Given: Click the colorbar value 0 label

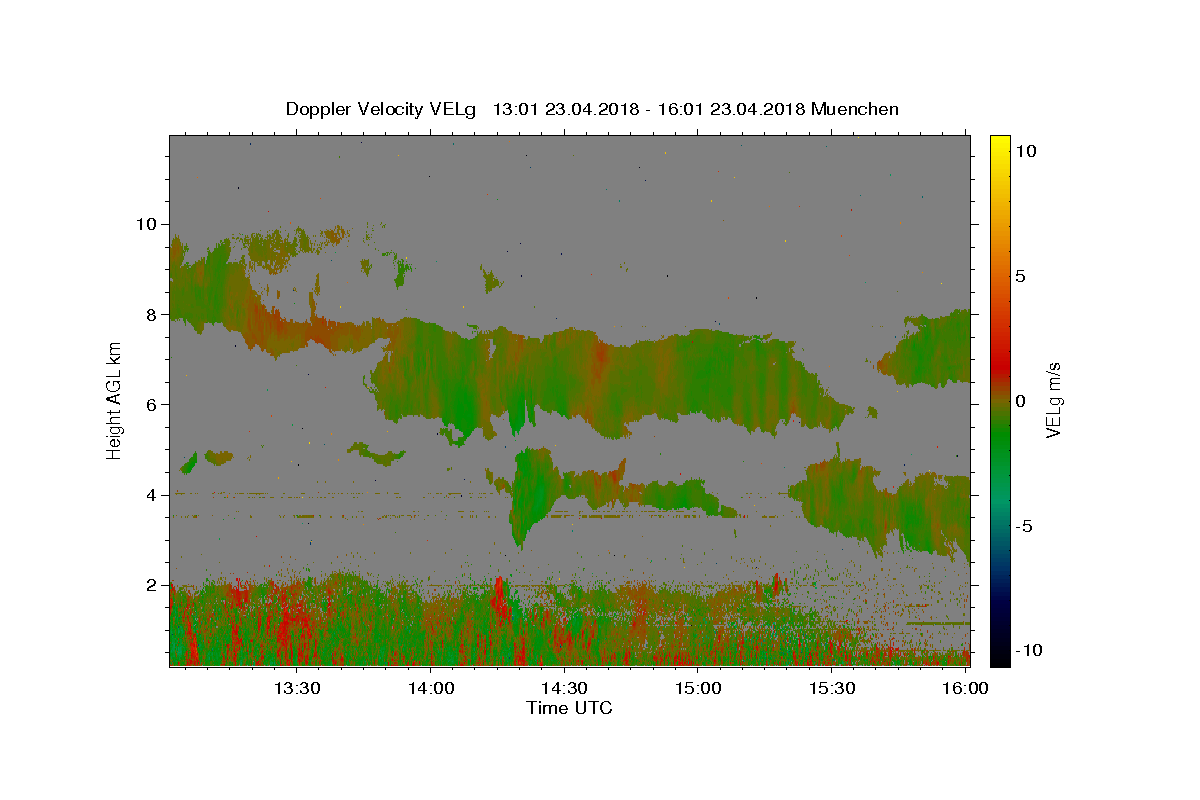Looking at the screenshot, I should tap(1020, 401).
